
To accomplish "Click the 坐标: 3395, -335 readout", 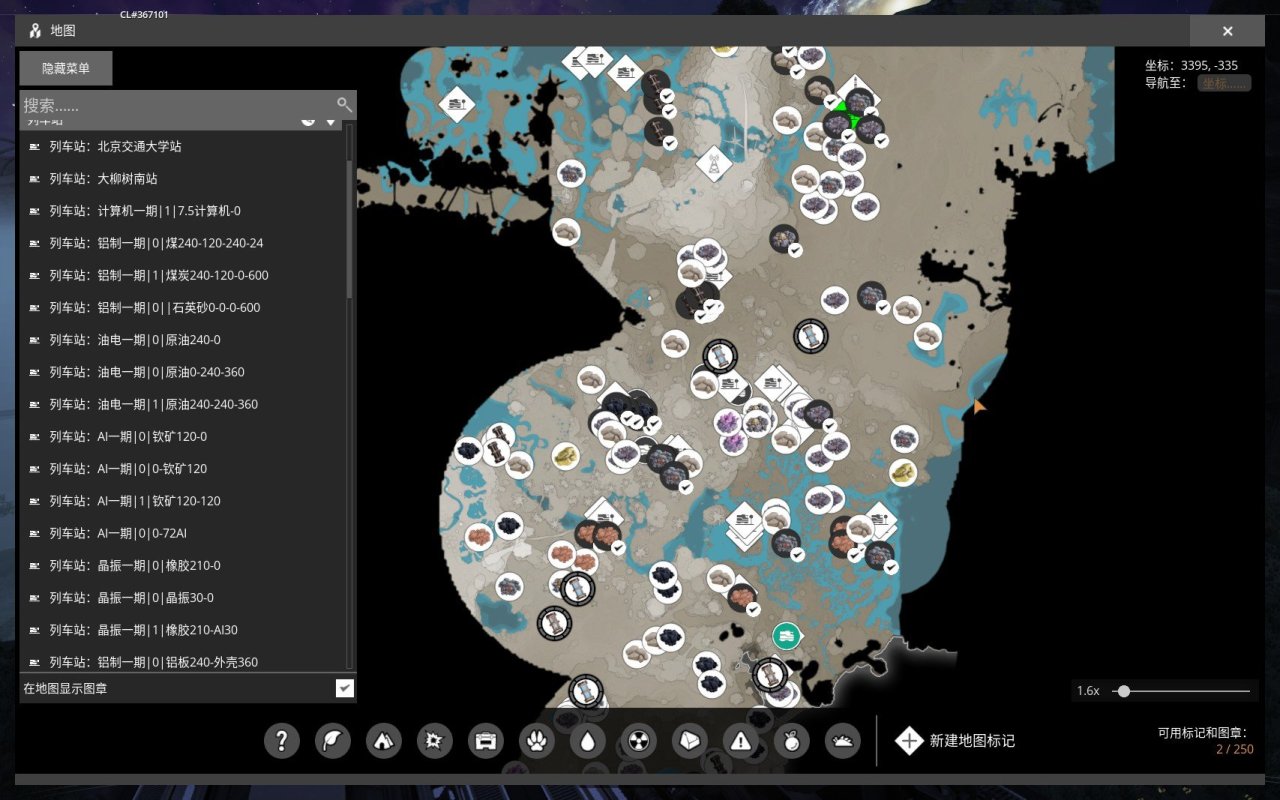I will coord(1191,65).
